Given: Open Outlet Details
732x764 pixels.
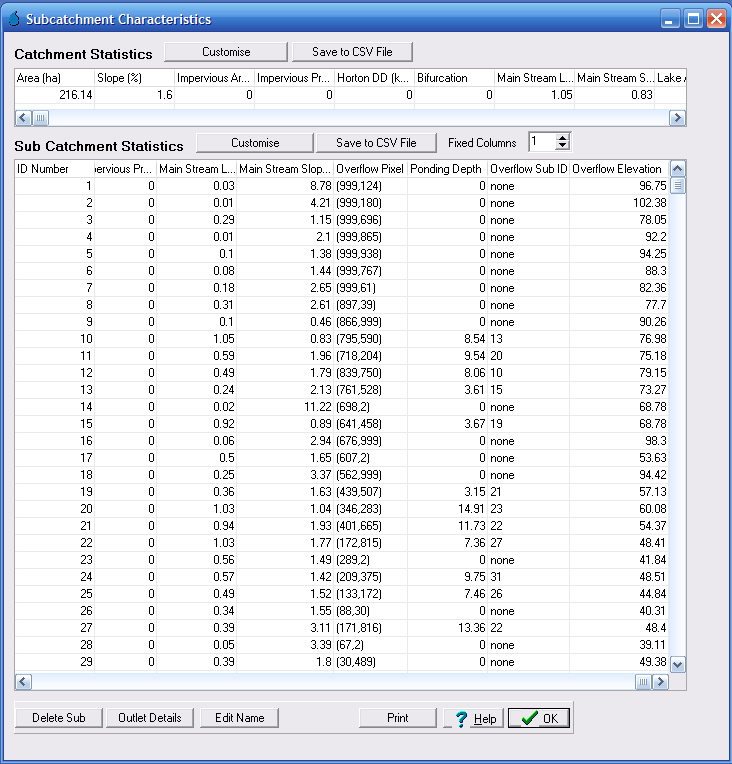Looking at the screenshot, I should coord(150,718).
